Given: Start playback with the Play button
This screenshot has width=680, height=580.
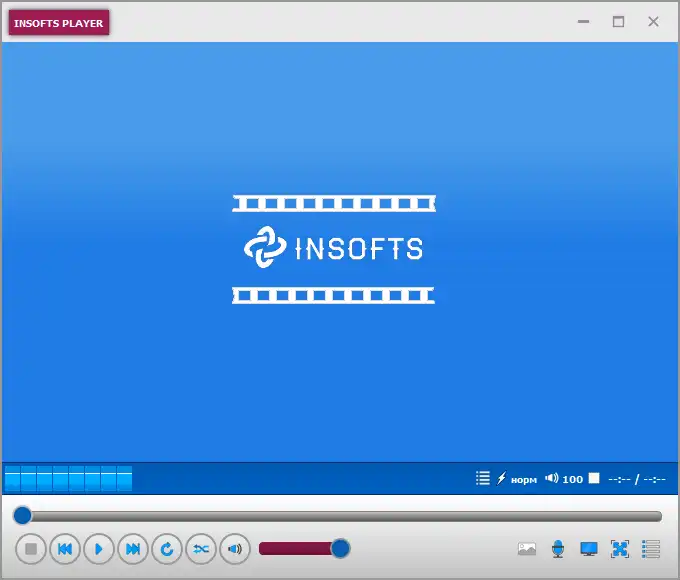Looking at the screenshot, I should (99, 549).
